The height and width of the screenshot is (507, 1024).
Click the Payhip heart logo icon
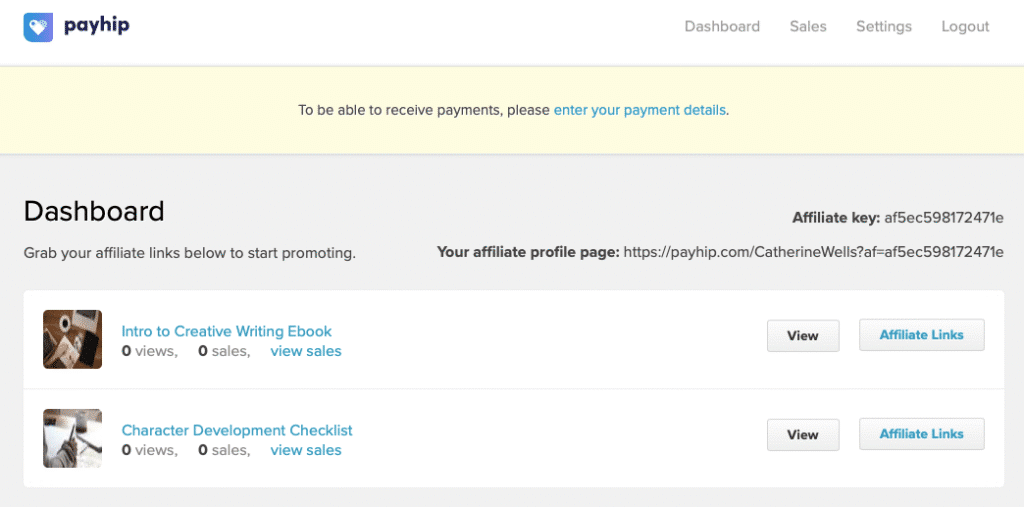click(38, 26)
